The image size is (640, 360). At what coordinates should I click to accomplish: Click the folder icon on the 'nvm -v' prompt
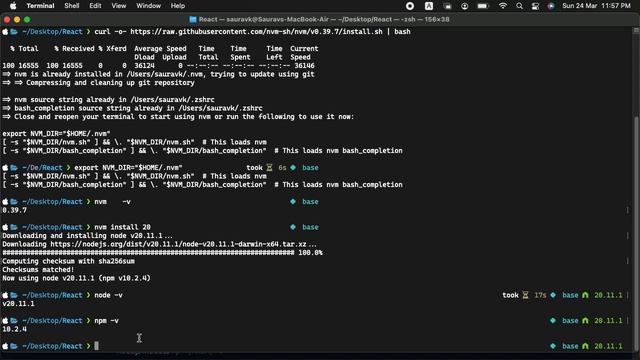14,202
